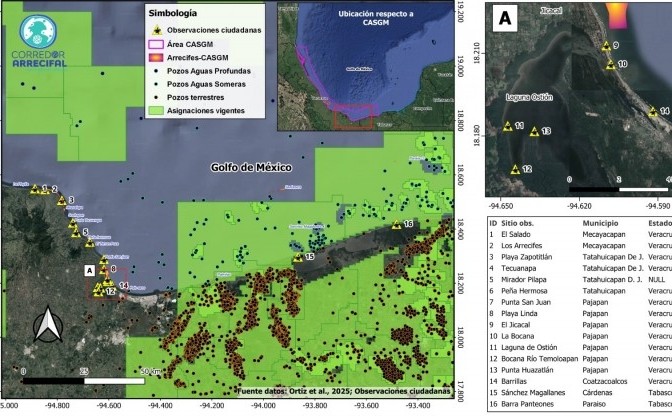The width and height of the screenshot is (672, 417).
Task: Click observation marker 3 on main map
Action: 63,202
